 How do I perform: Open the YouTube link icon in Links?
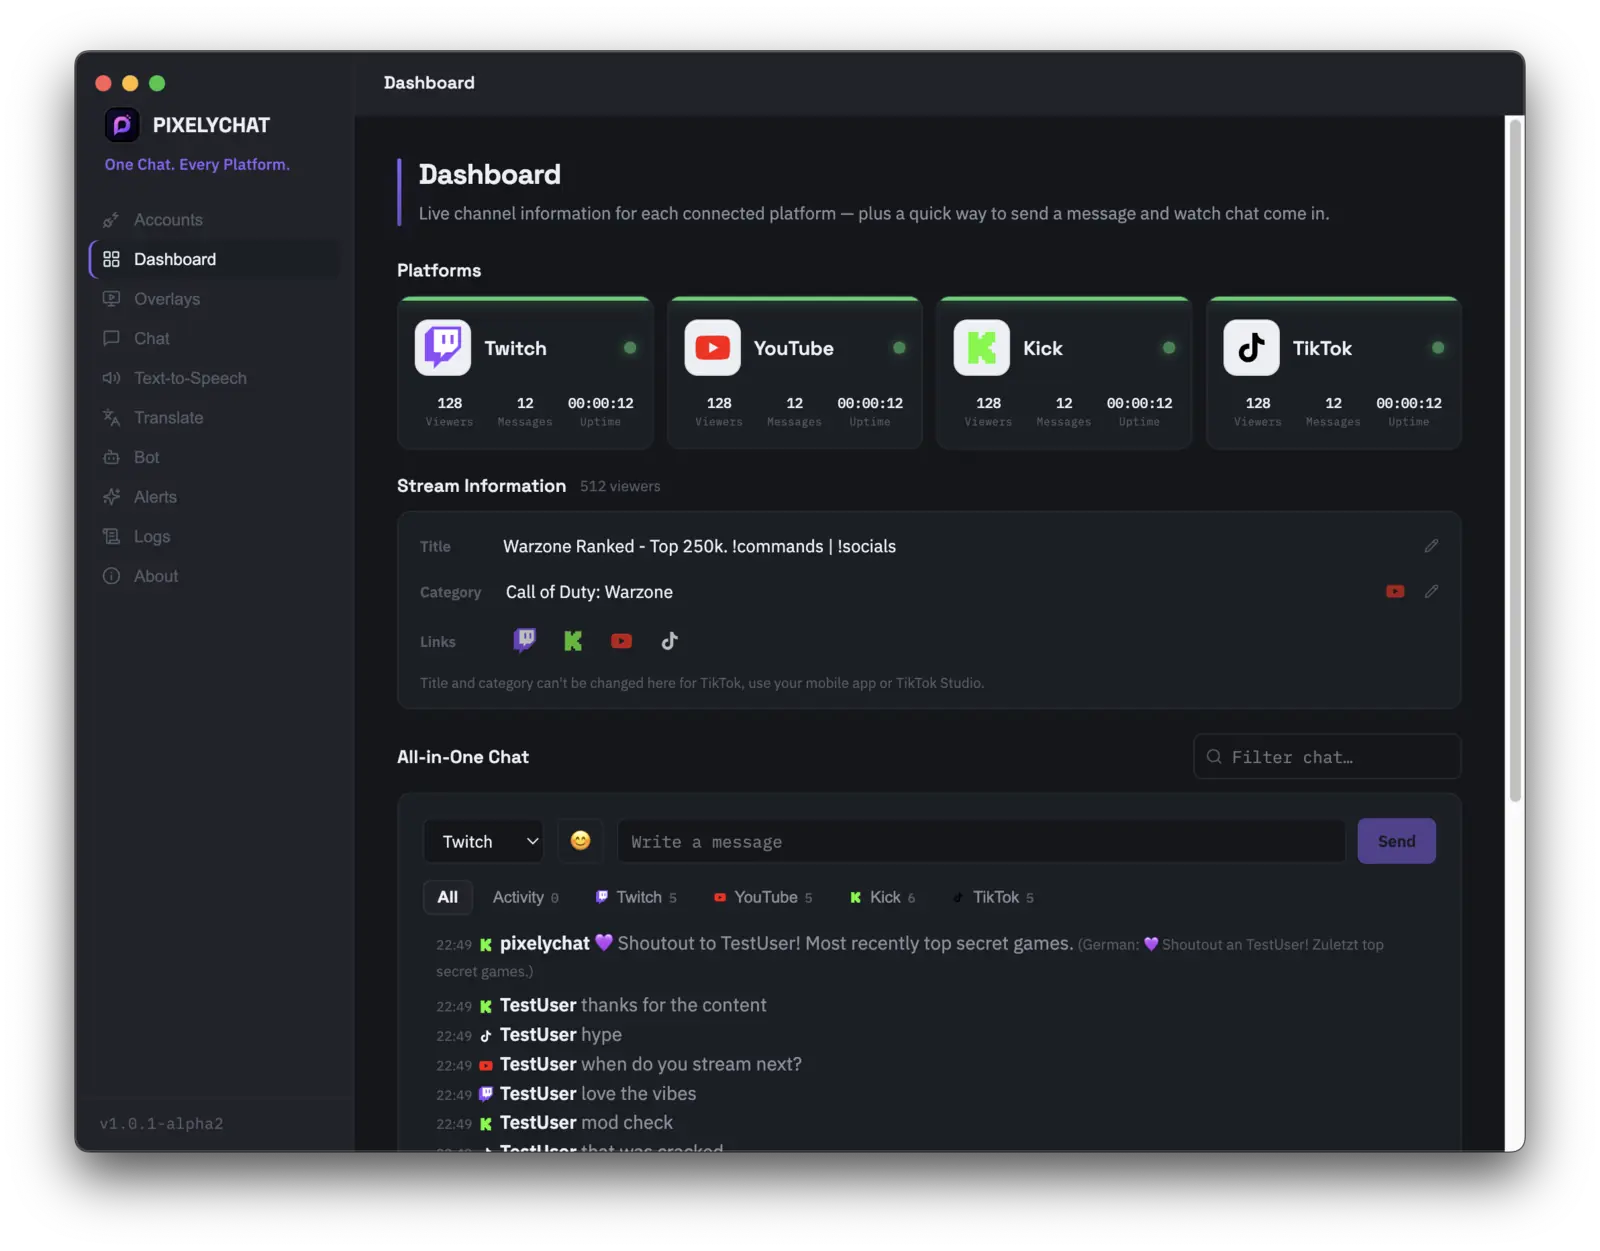pos(621,641)
